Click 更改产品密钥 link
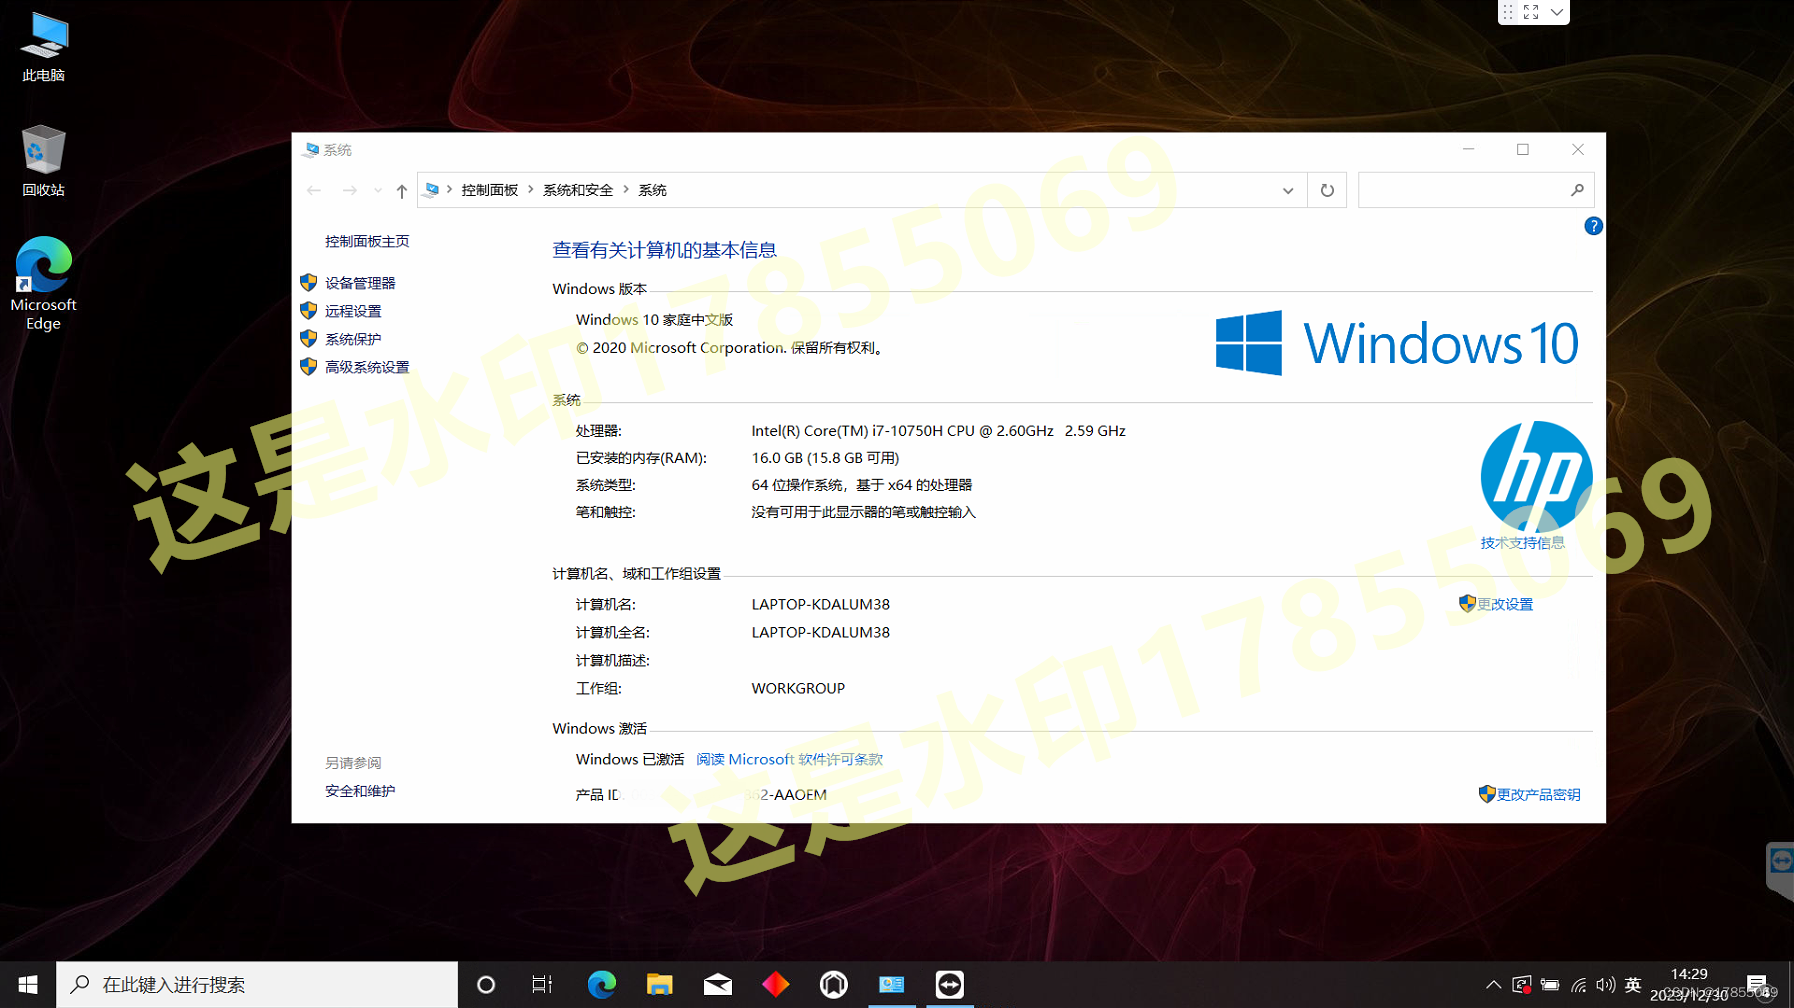Viewport: 1794px width, 1008px height. (1538, 794)
